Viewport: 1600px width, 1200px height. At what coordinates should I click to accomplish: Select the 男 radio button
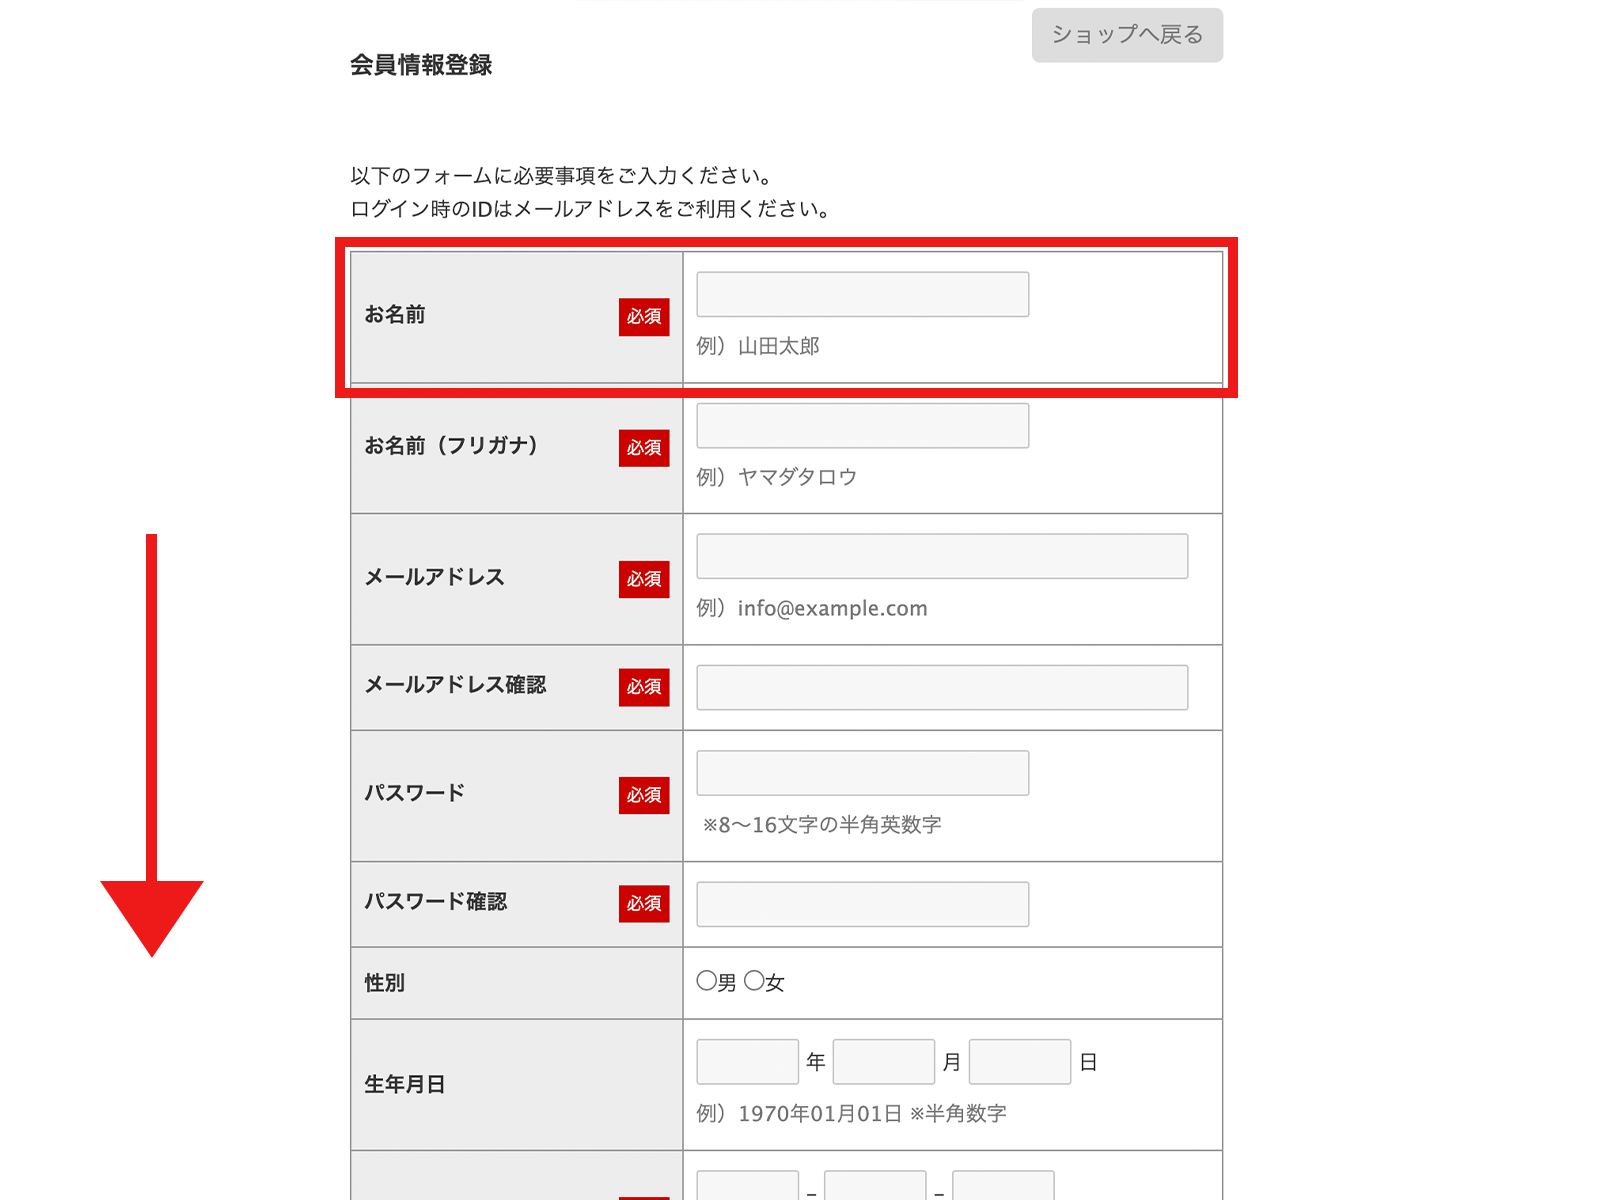[x=707, y=981]
